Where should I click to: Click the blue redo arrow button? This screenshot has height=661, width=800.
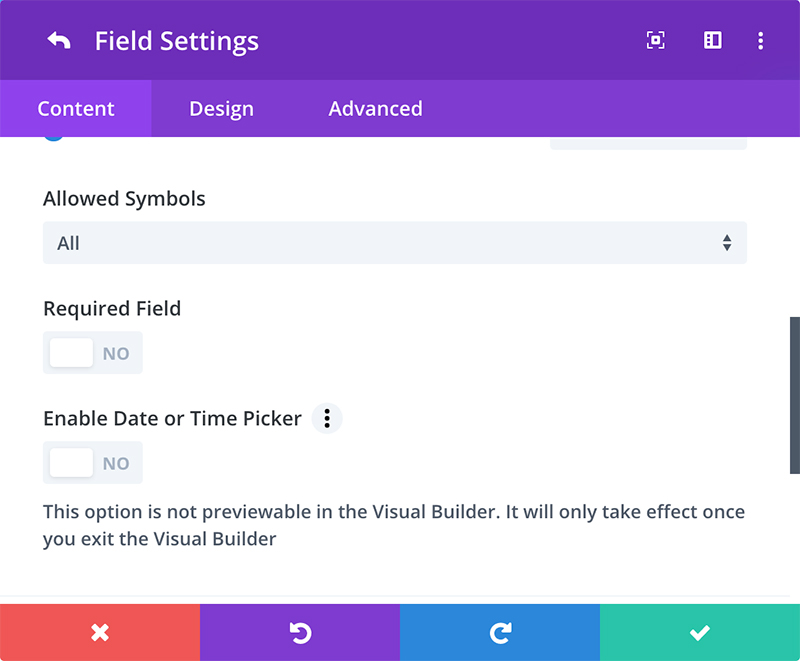(500, 632)
